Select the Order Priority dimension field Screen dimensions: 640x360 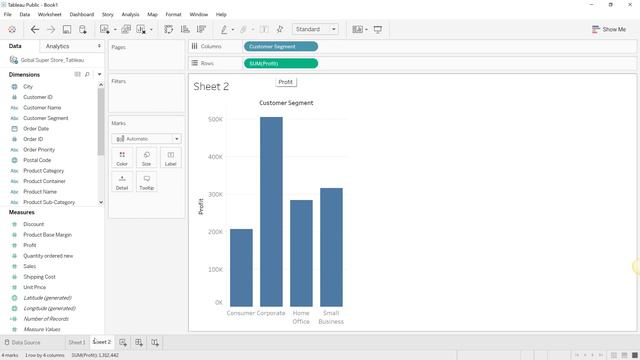click(39, 149)
